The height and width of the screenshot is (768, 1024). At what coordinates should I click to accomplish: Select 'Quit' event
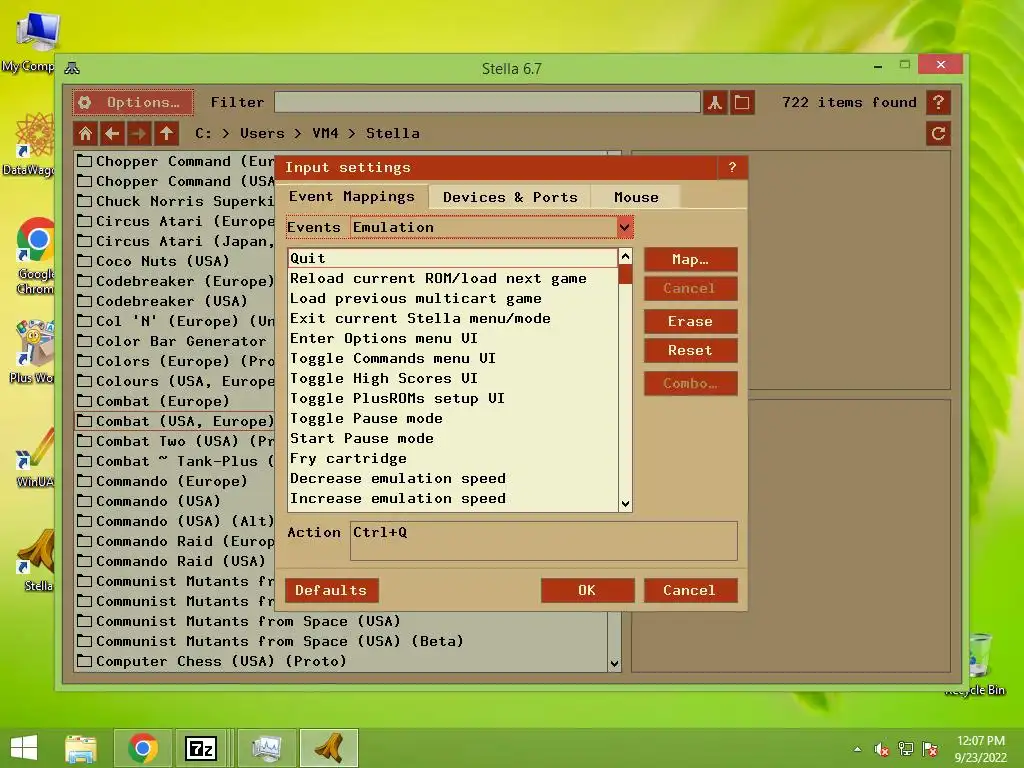tap(453, 258)
